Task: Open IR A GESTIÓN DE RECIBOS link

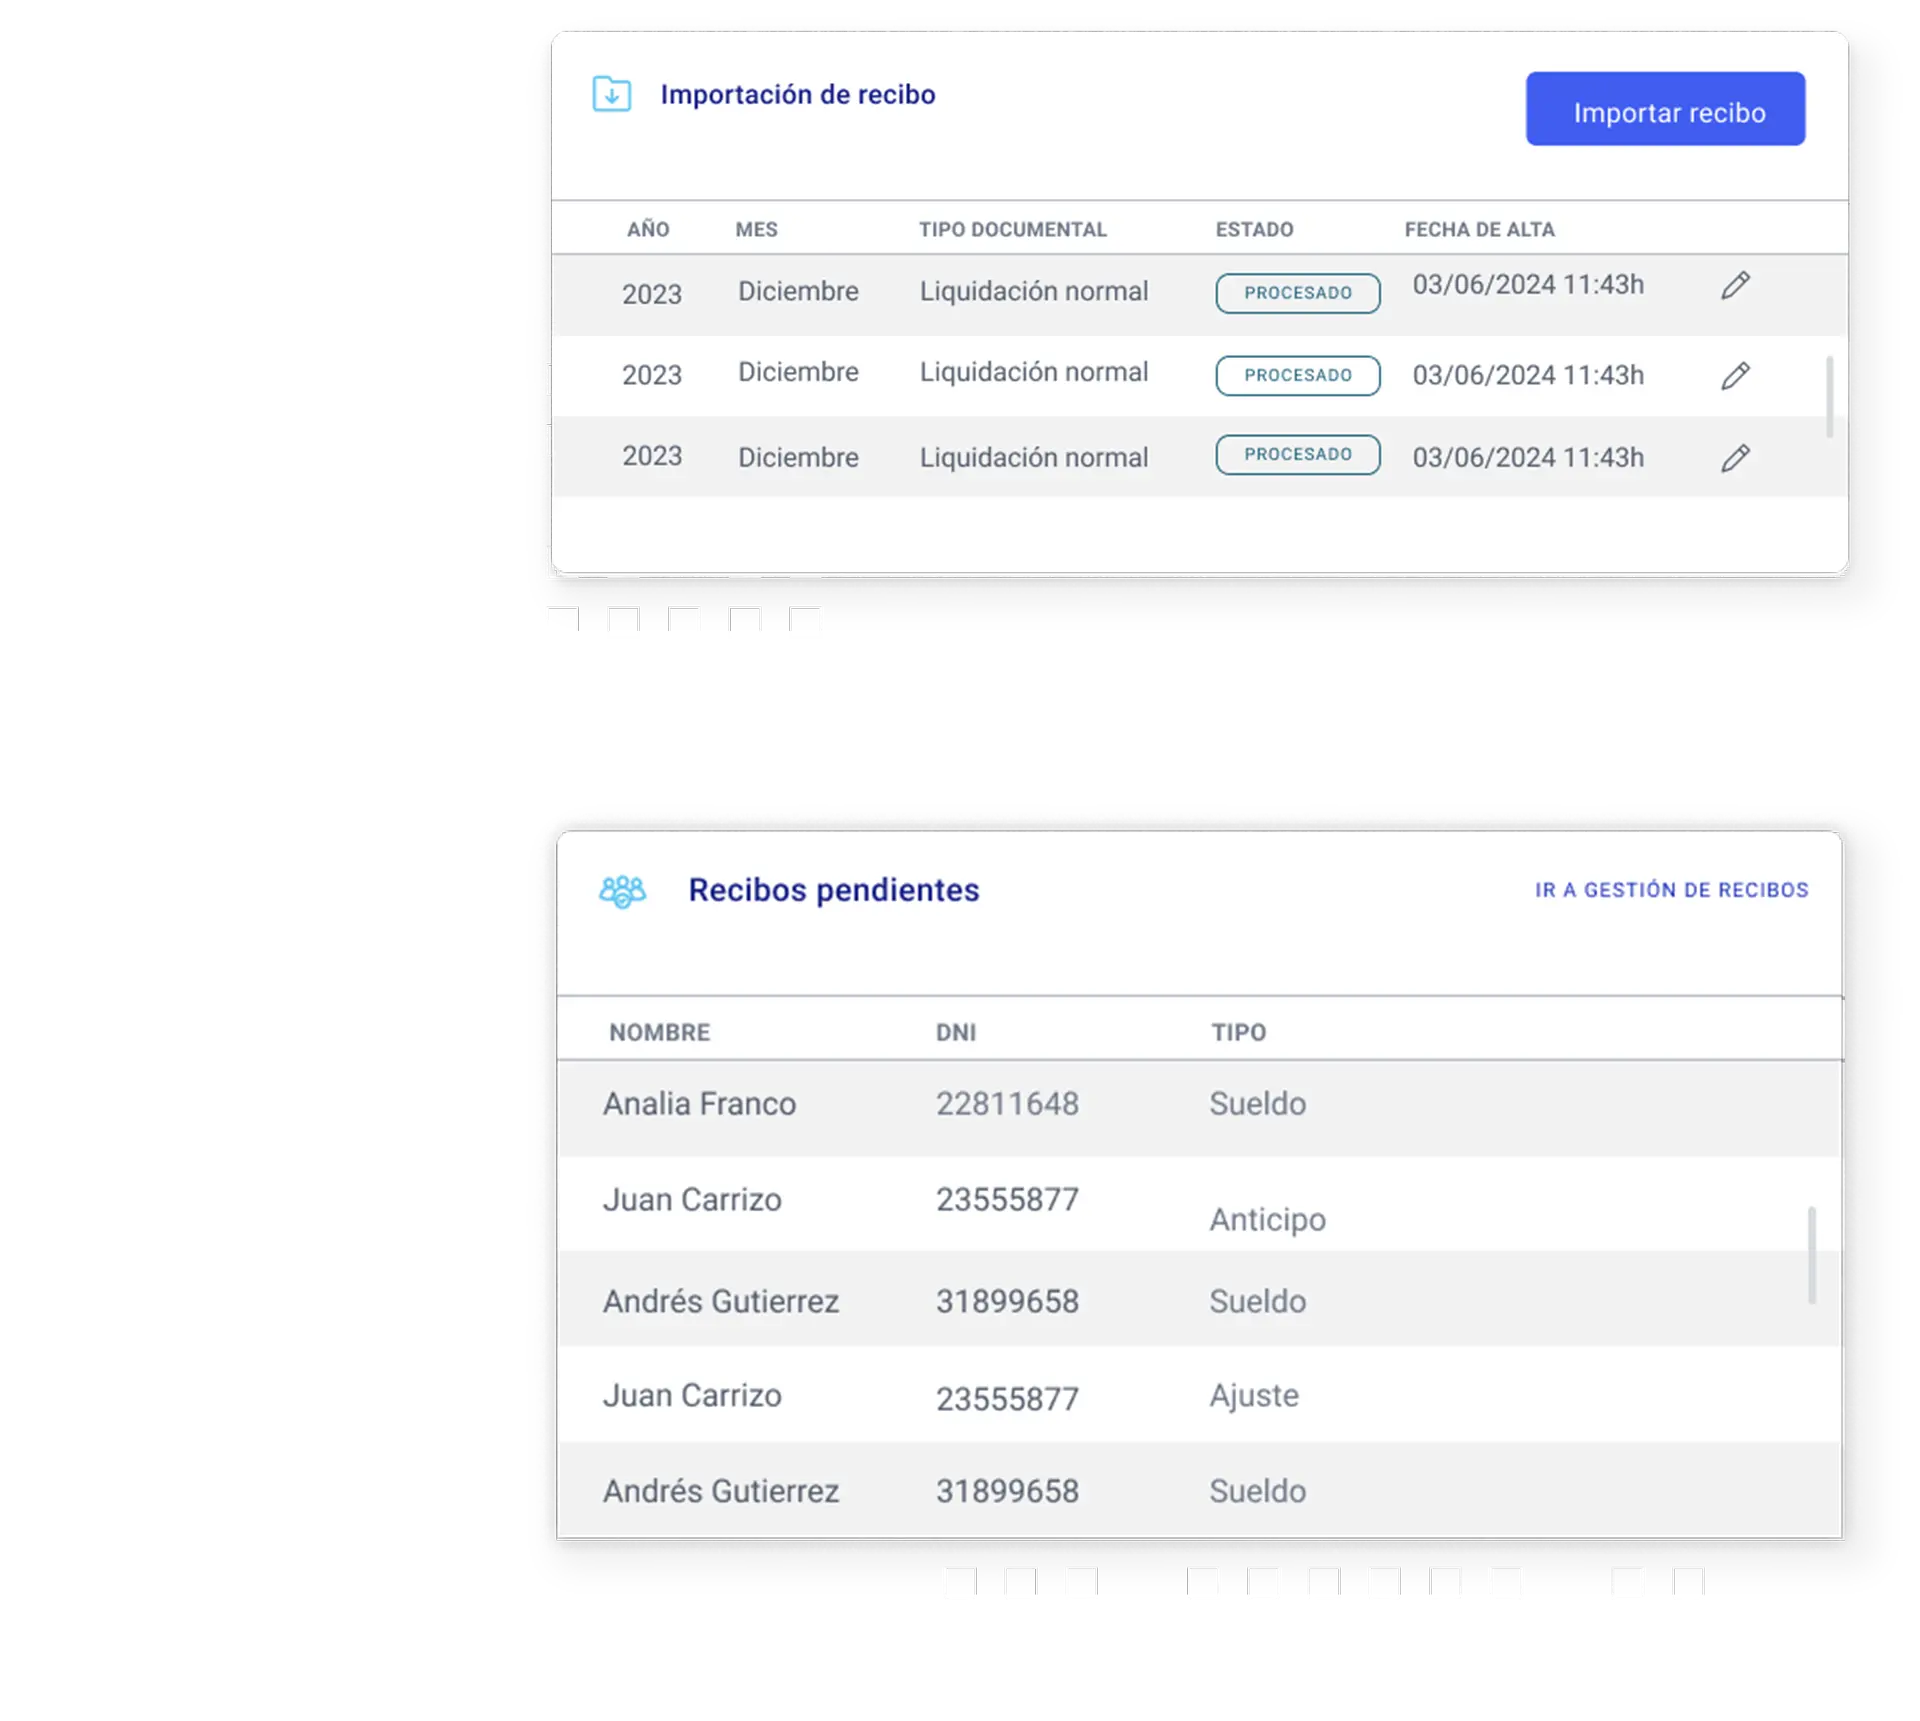Action: pos(1671,890)
